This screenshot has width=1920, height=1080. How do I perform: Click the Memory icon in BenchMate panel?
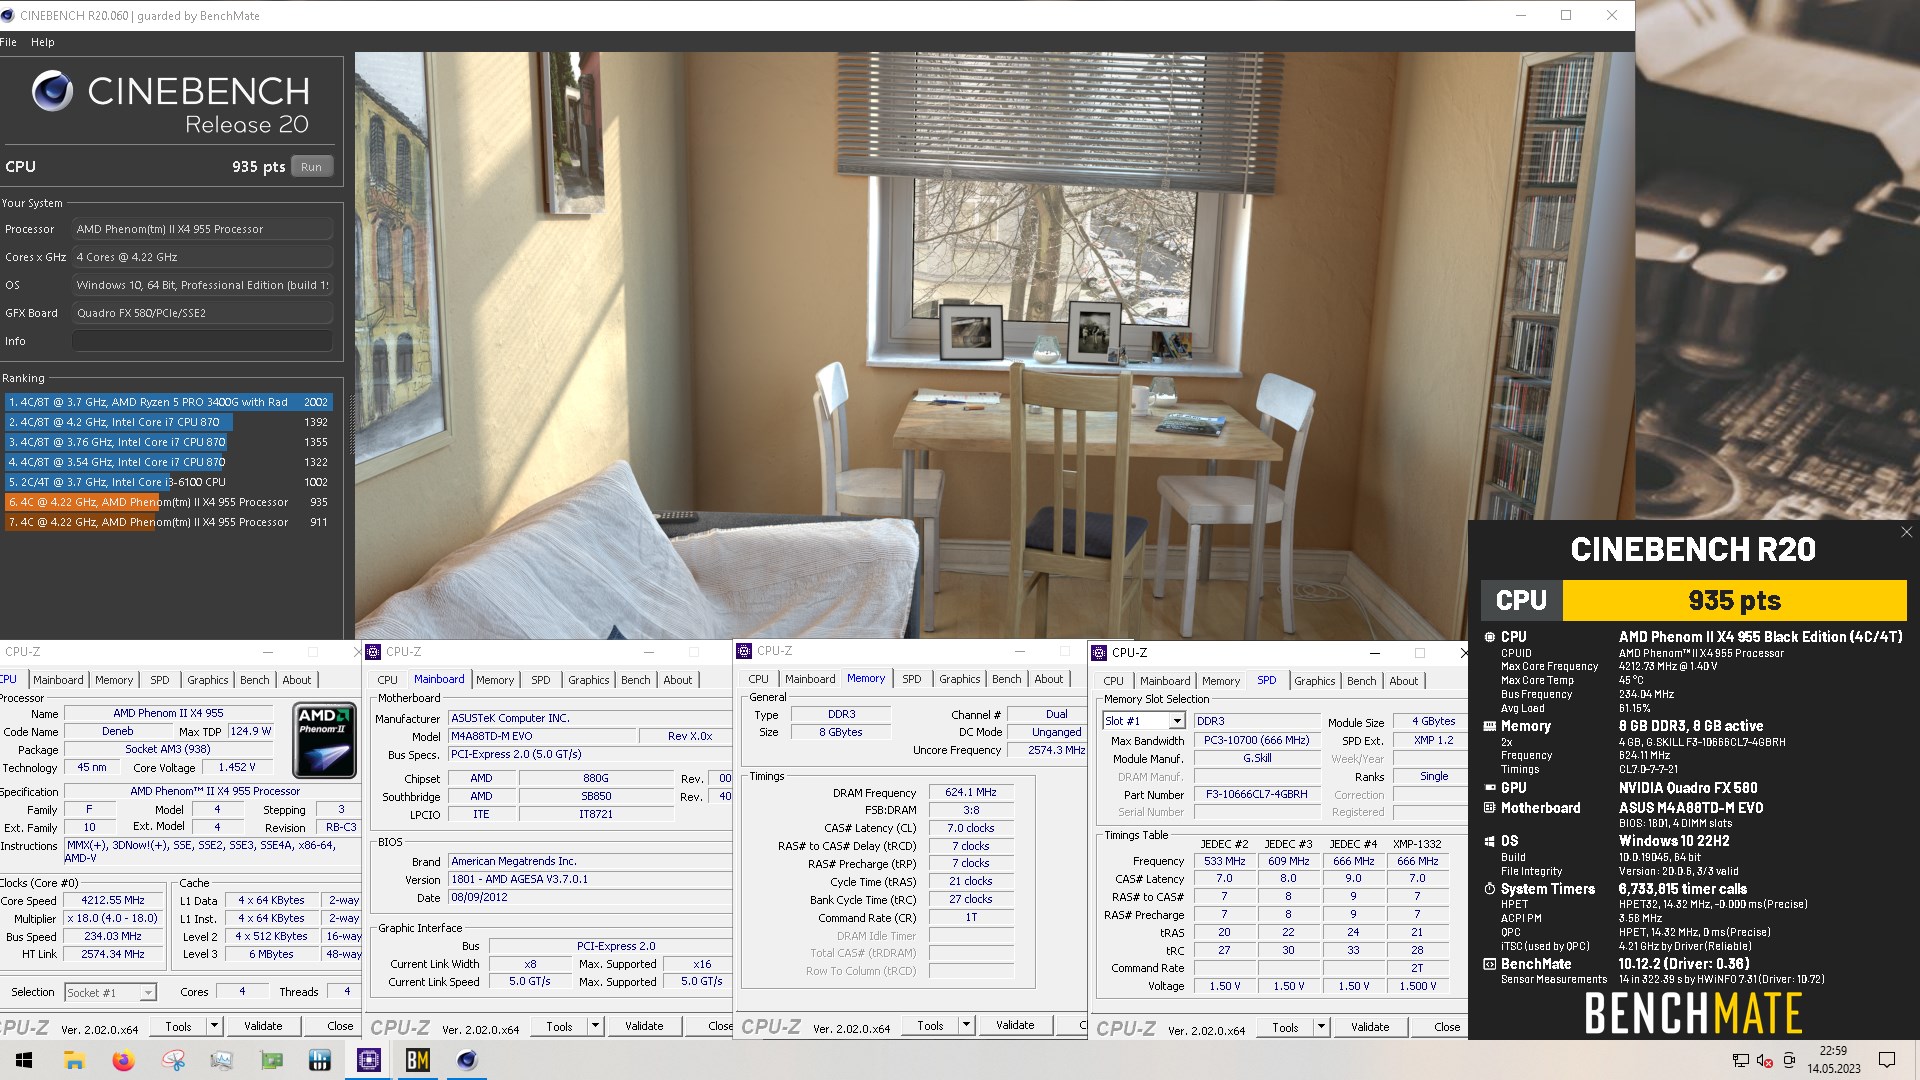coord(1490,727)
